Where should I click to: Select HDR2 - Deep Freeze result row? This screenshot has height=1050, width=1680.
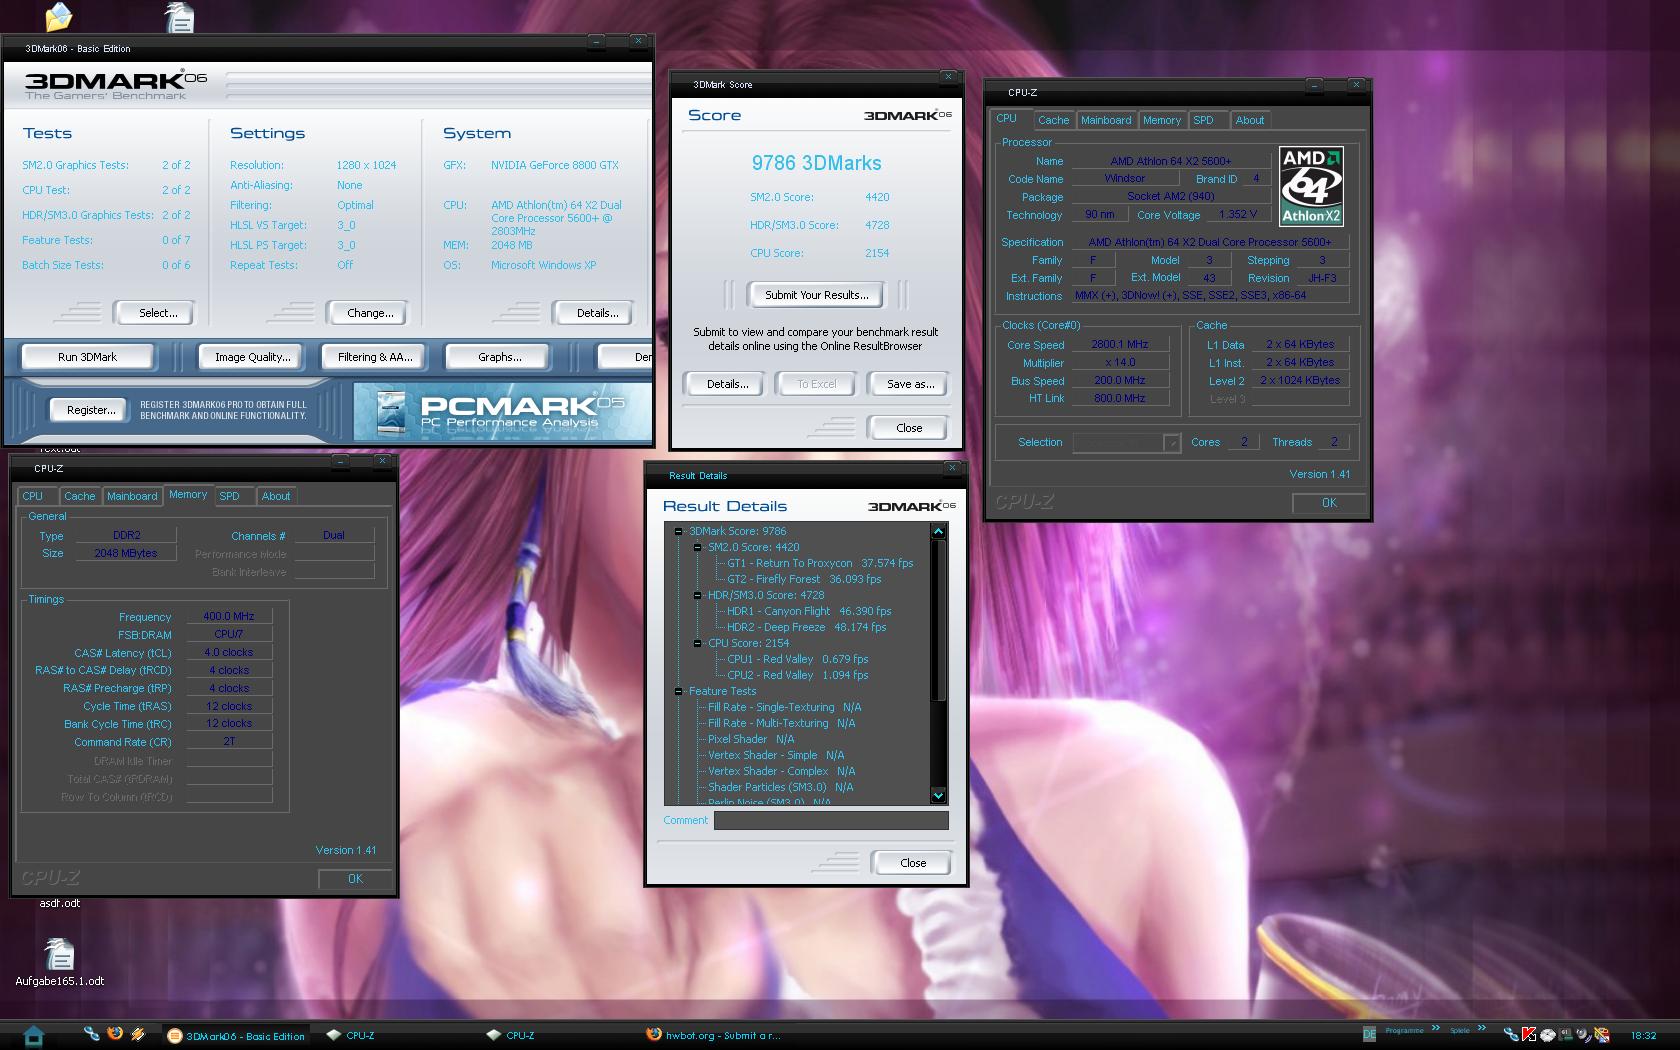point(806,627)
